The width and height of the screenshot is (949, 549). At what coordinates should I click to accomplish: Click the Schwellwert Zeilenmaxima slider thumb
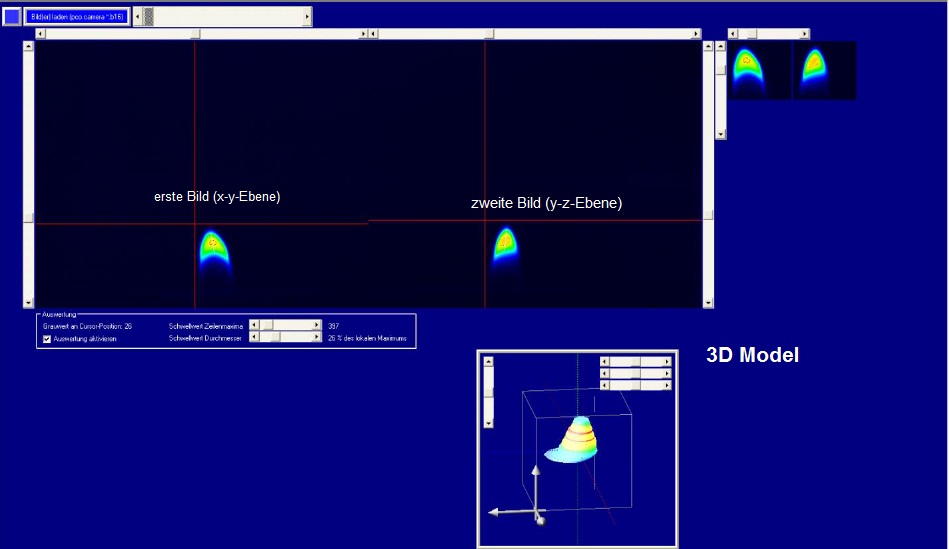click(x=267, y=325)
